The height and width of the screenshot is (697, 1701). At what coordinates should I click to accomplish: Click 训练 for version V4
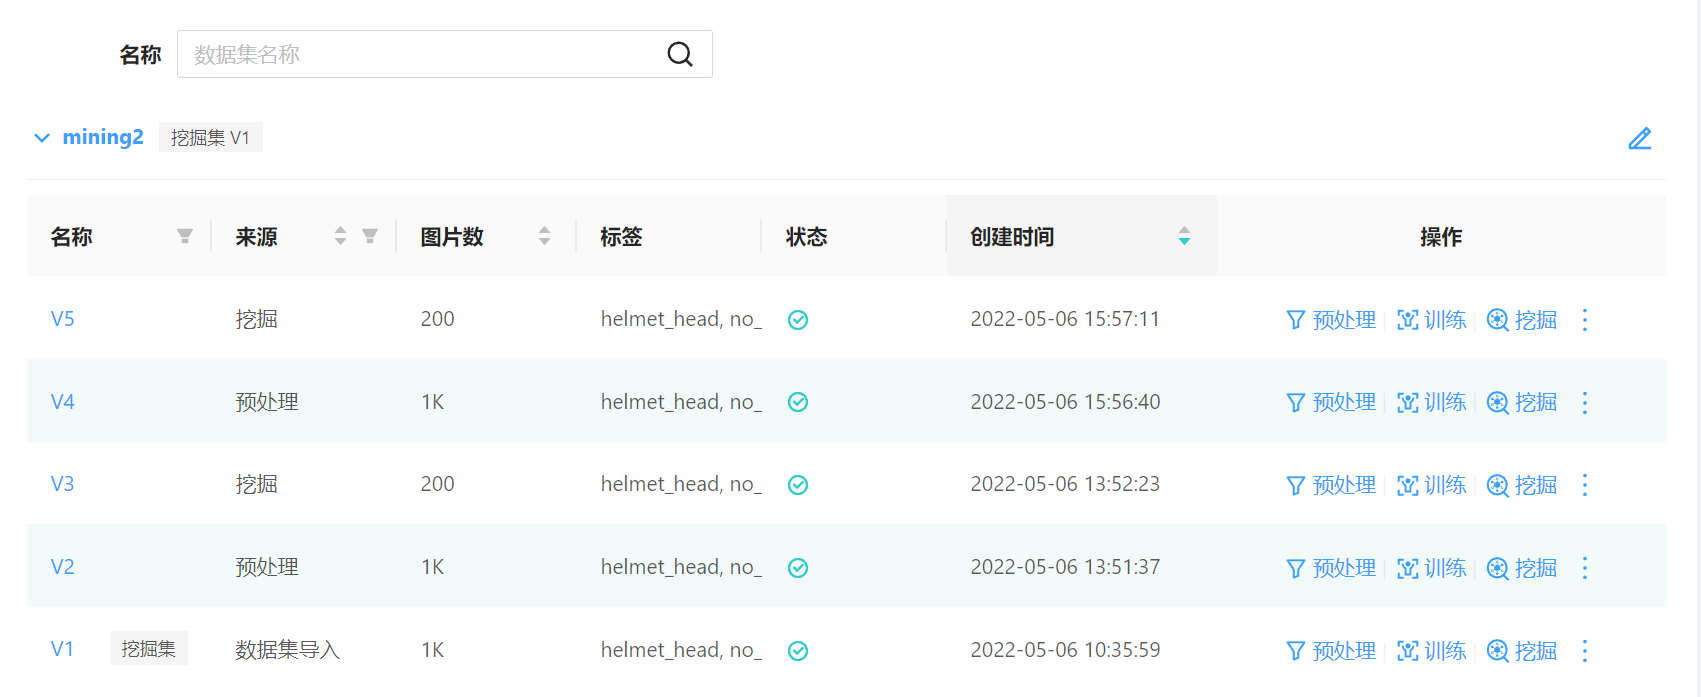(x=1432, y=402)
